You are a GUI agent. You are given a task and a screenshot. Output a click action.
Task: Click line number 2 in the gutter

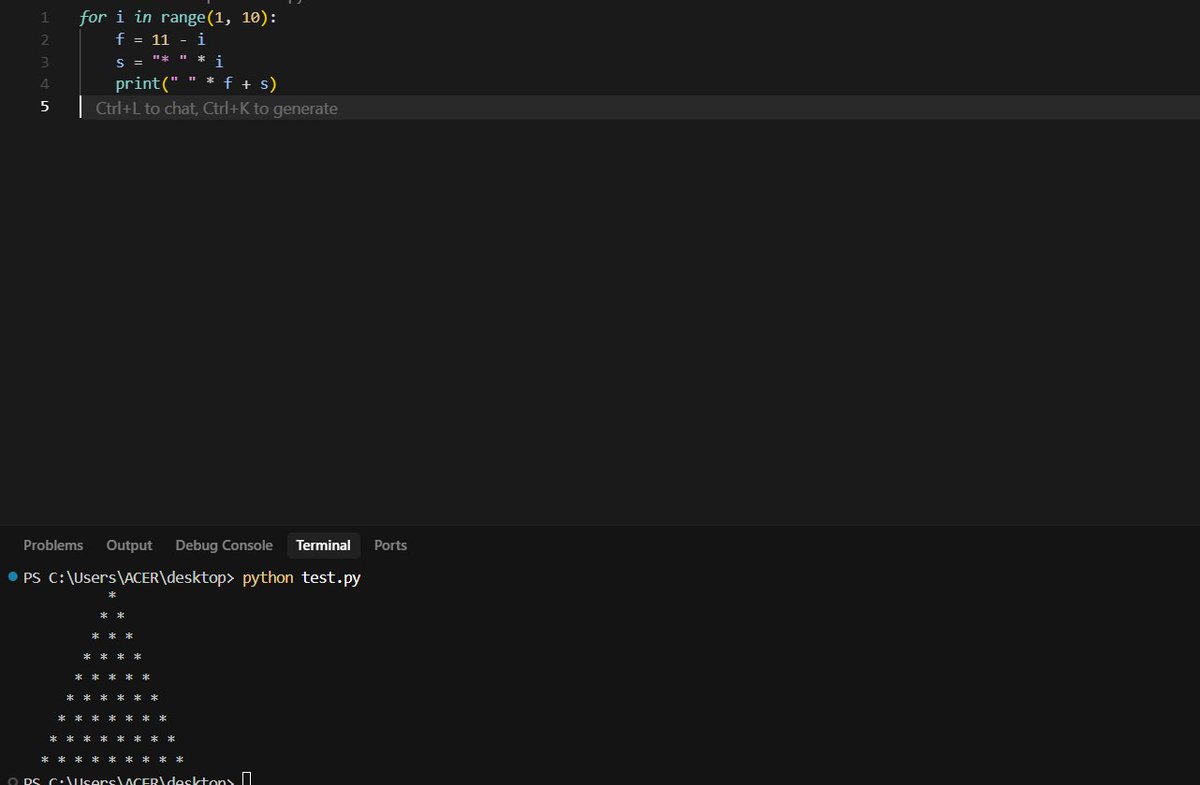point(44,40)
